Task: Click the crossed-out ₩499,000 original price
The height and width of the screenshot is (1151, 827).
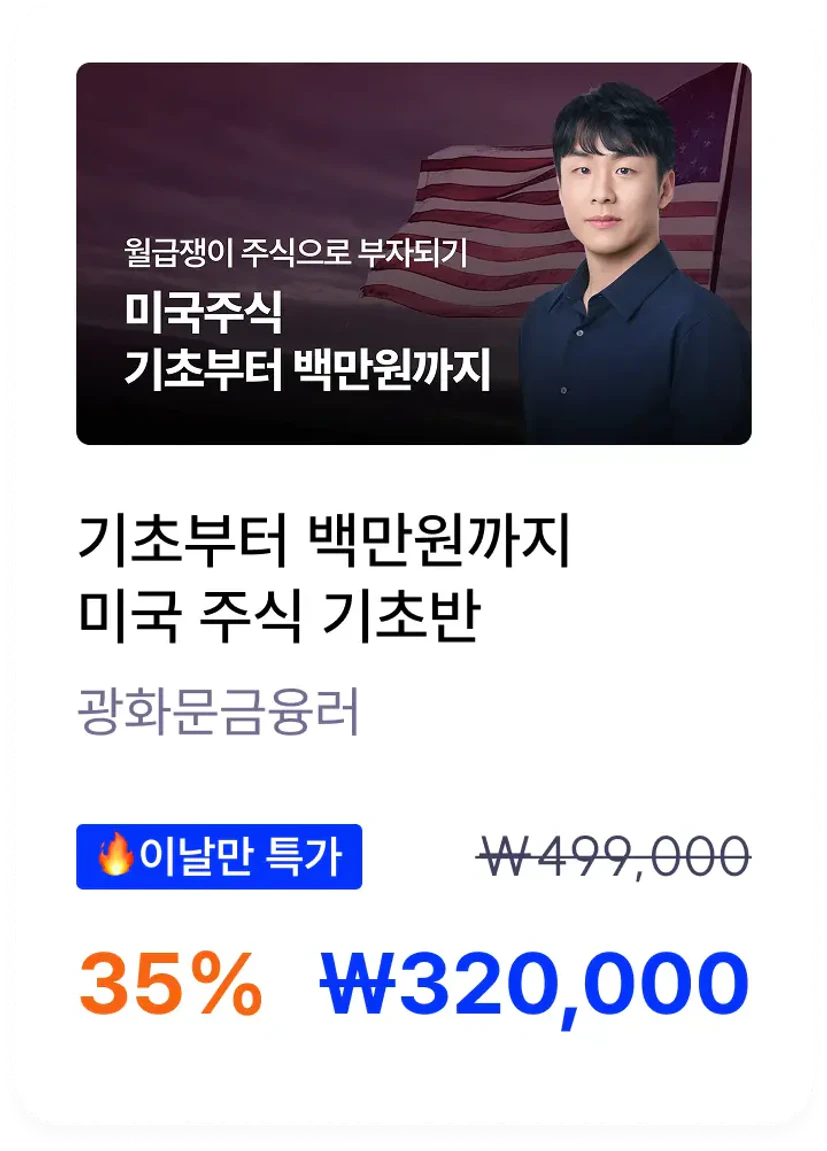Action: click(613, 856)
